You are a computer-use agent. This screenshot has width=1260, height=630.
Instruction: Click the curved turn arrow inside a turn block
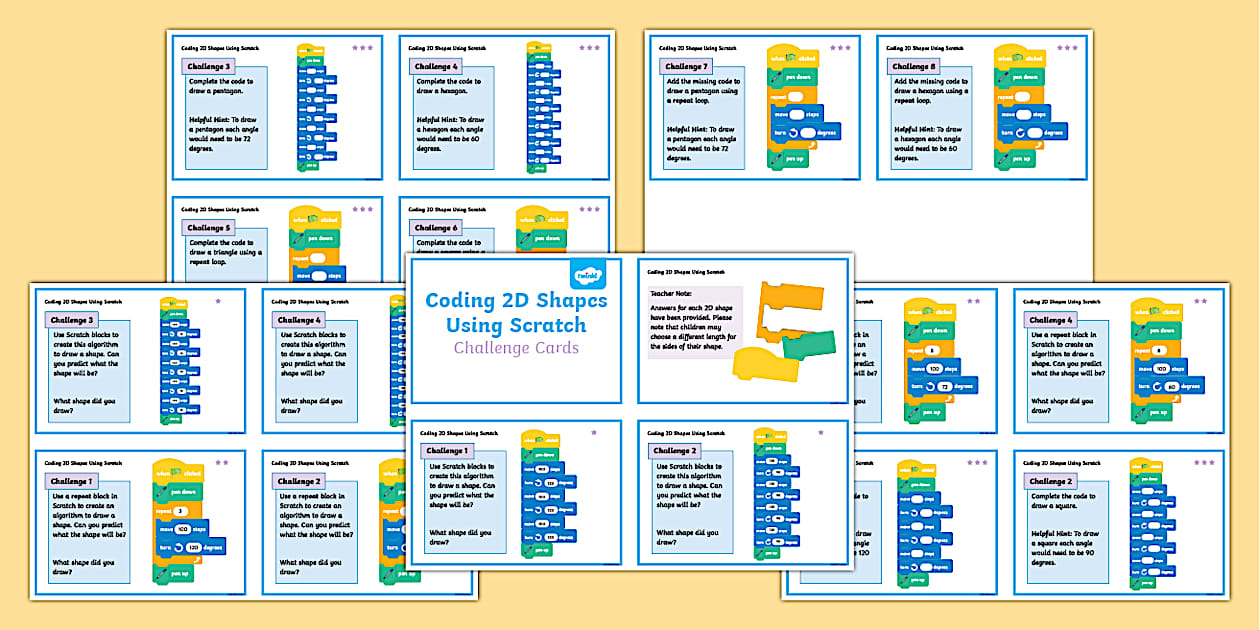(1157, 386)
